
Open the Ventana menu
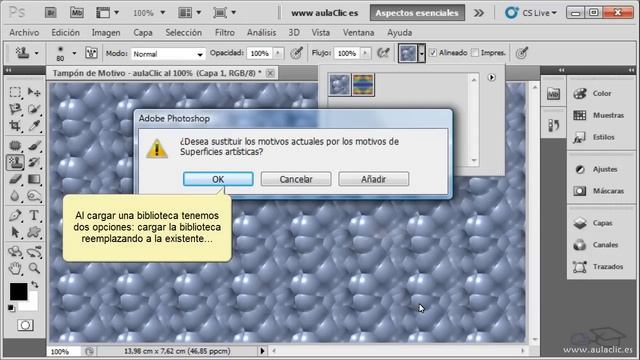(x=358, y=33)
